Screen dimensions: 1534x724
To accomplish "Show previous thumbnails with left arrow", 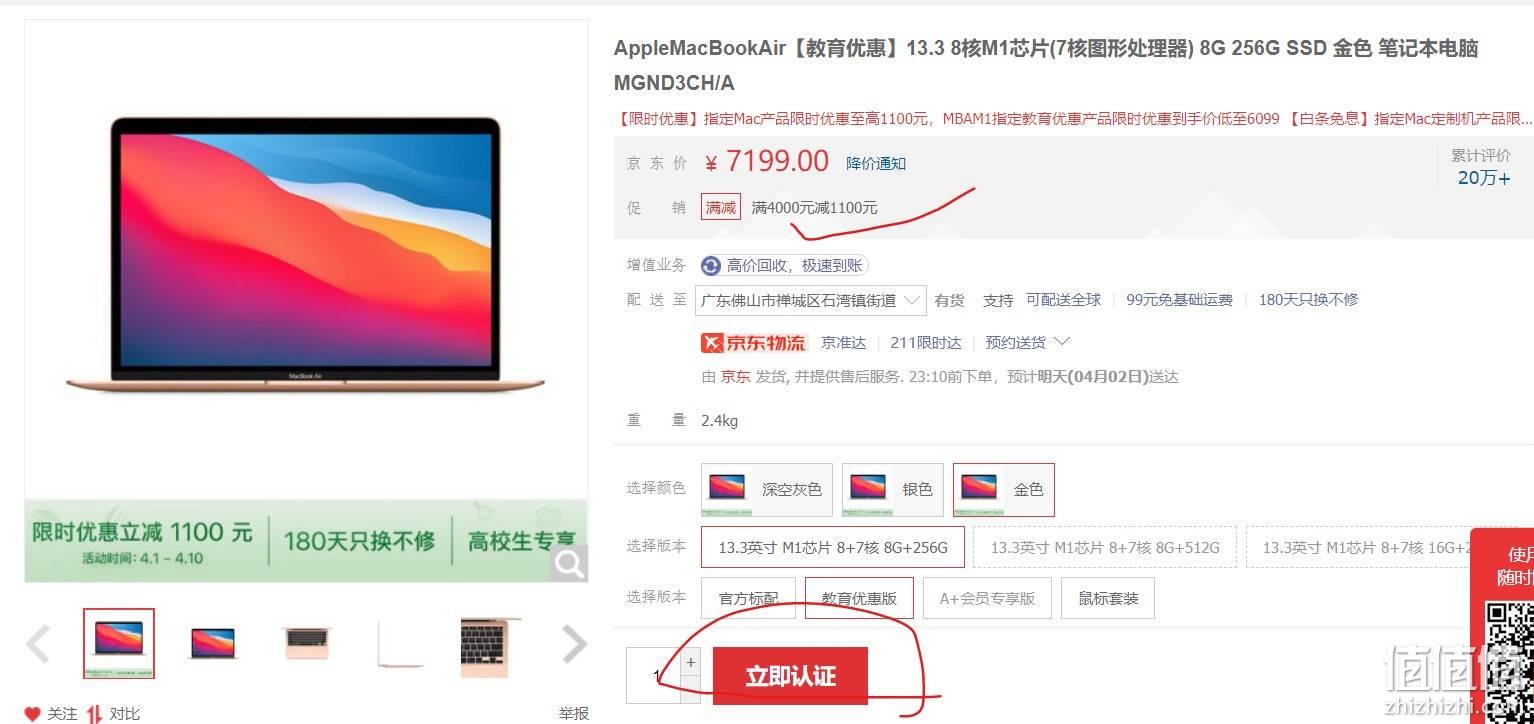I will tap(38, 644).
